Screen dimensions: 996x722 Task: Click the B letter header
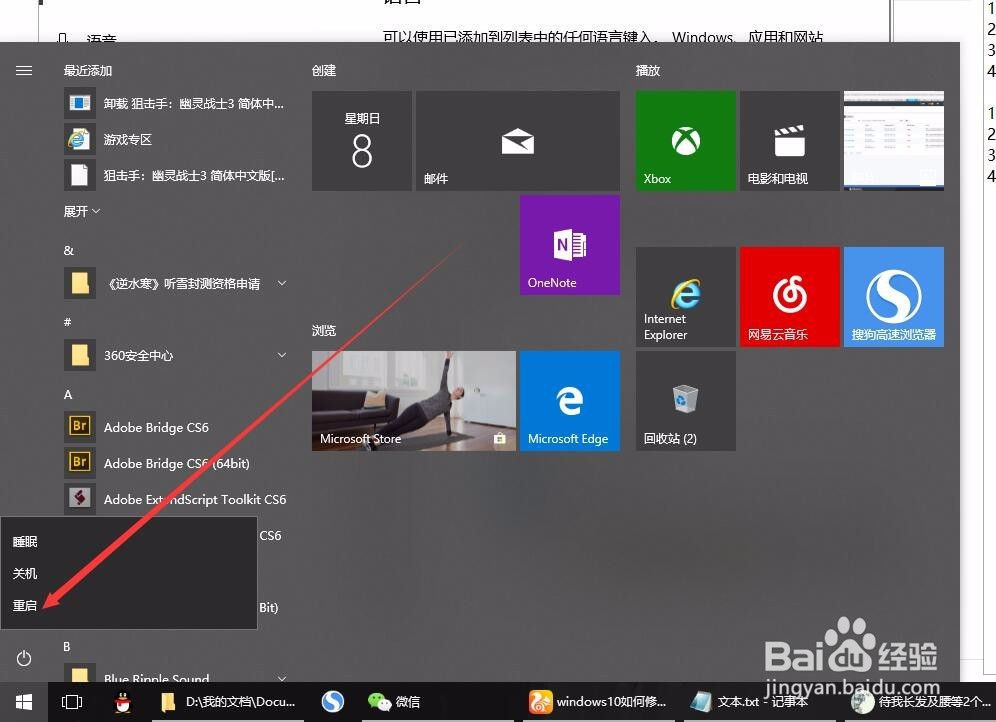(x=67, y=646)
